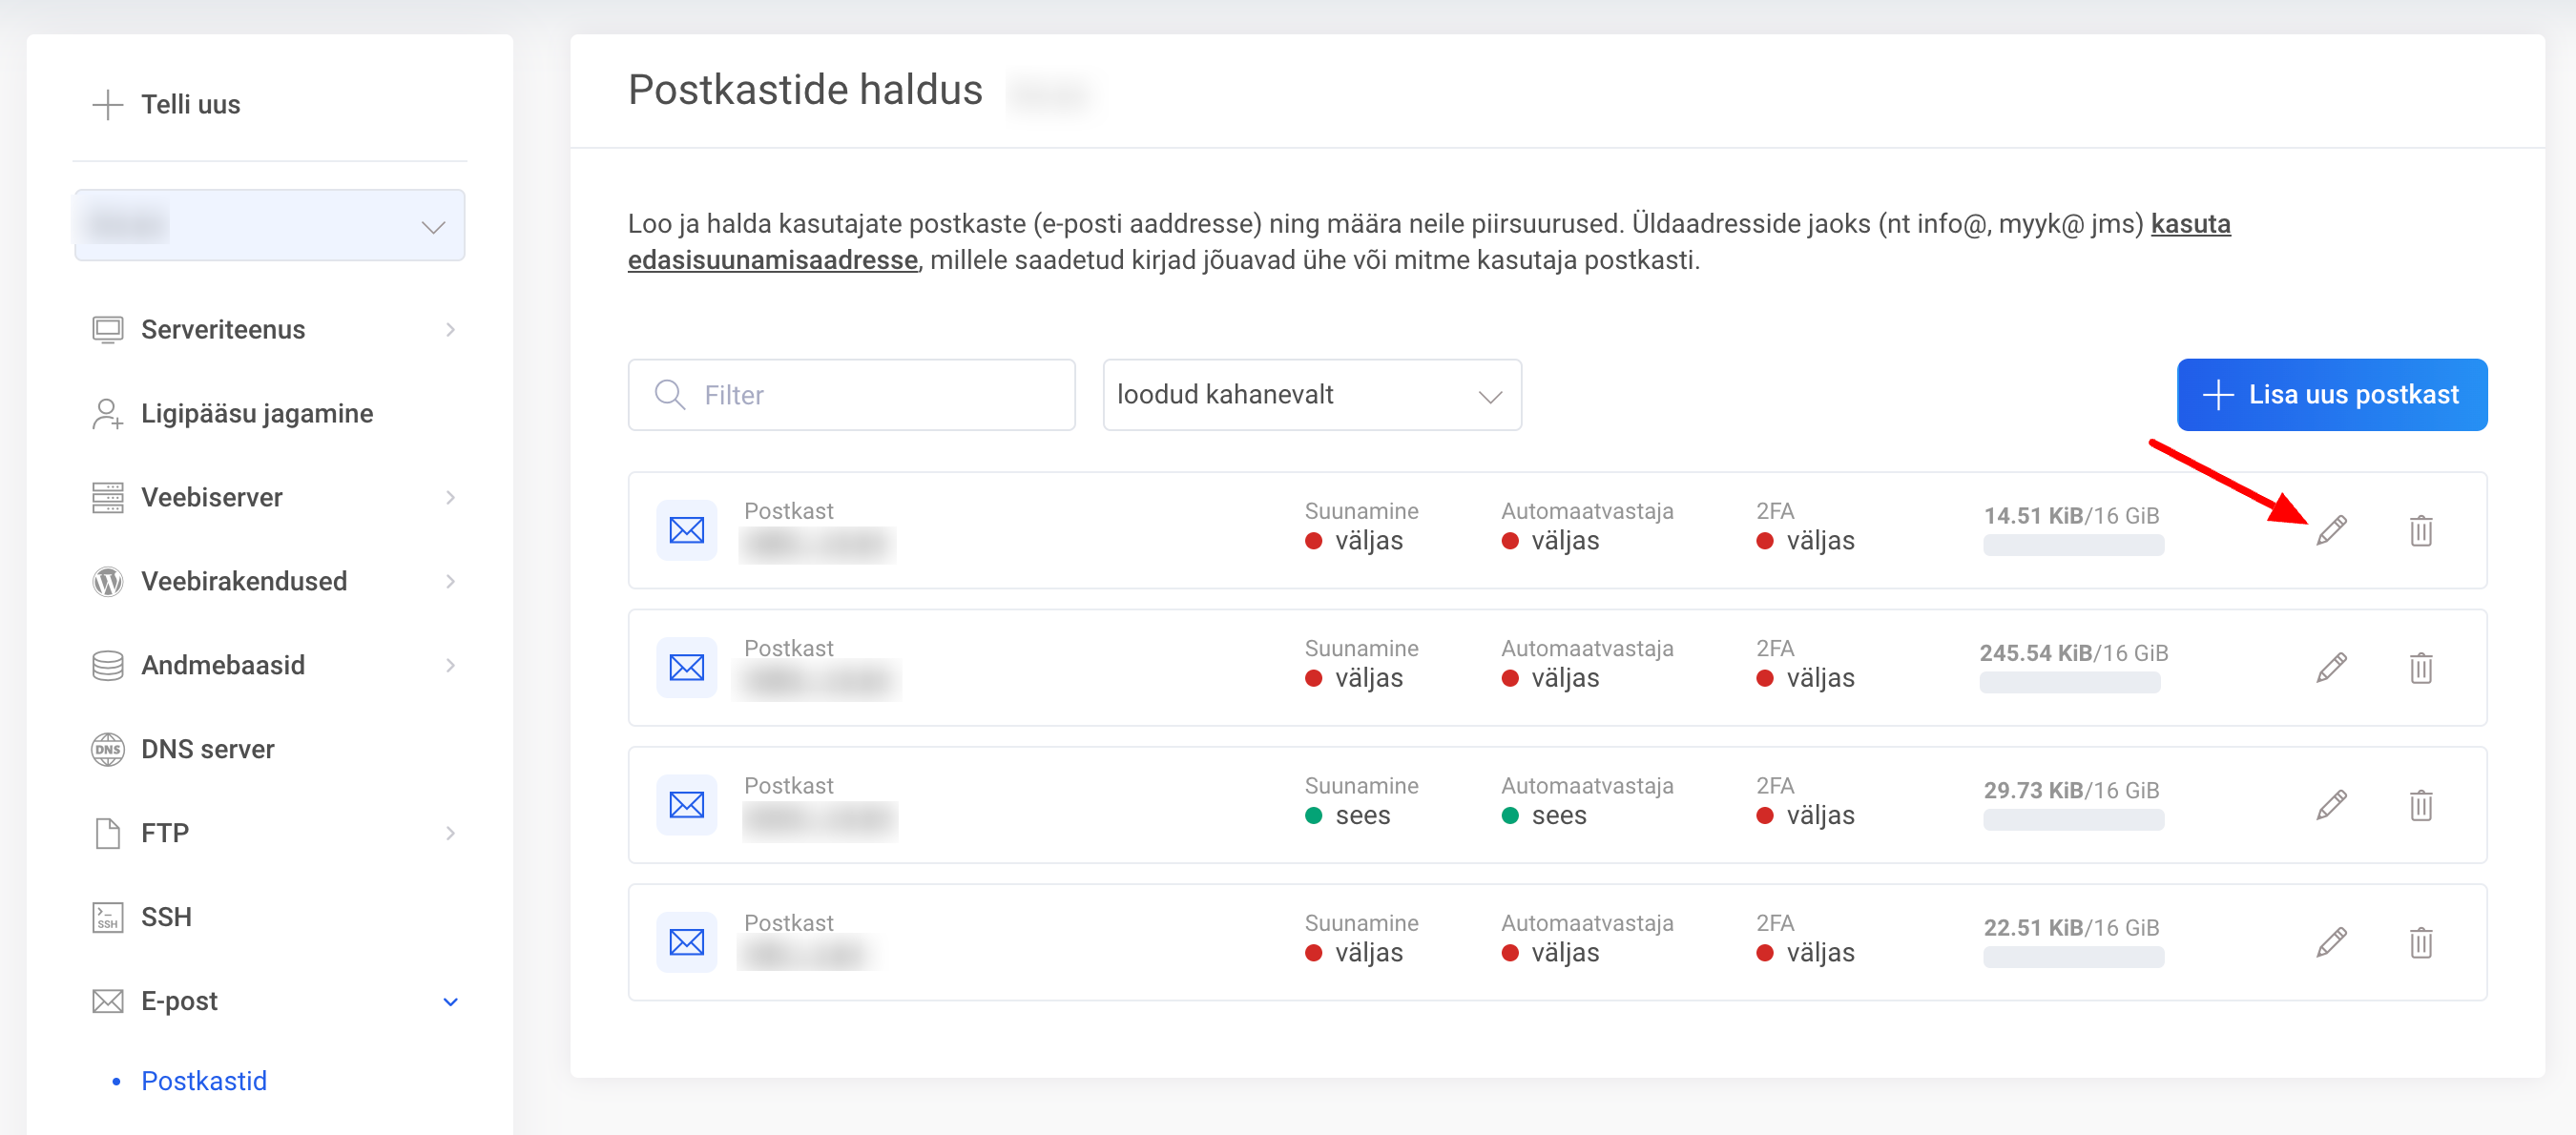Click the DNS server globe icon
2576x1135 pixels.
107,749
